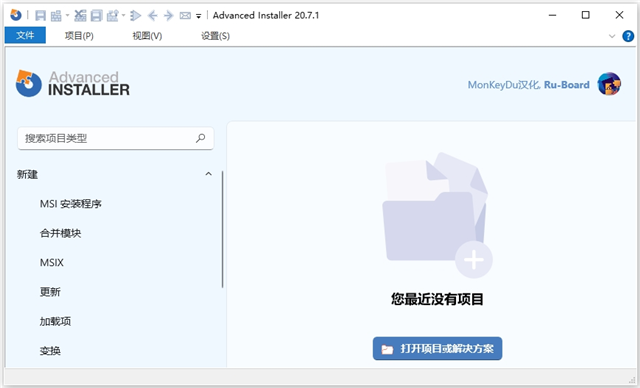640x388 pixels.
Task: Select MSI 安装程序 project type
Action: pyautogui.click(x=71, y=204)
